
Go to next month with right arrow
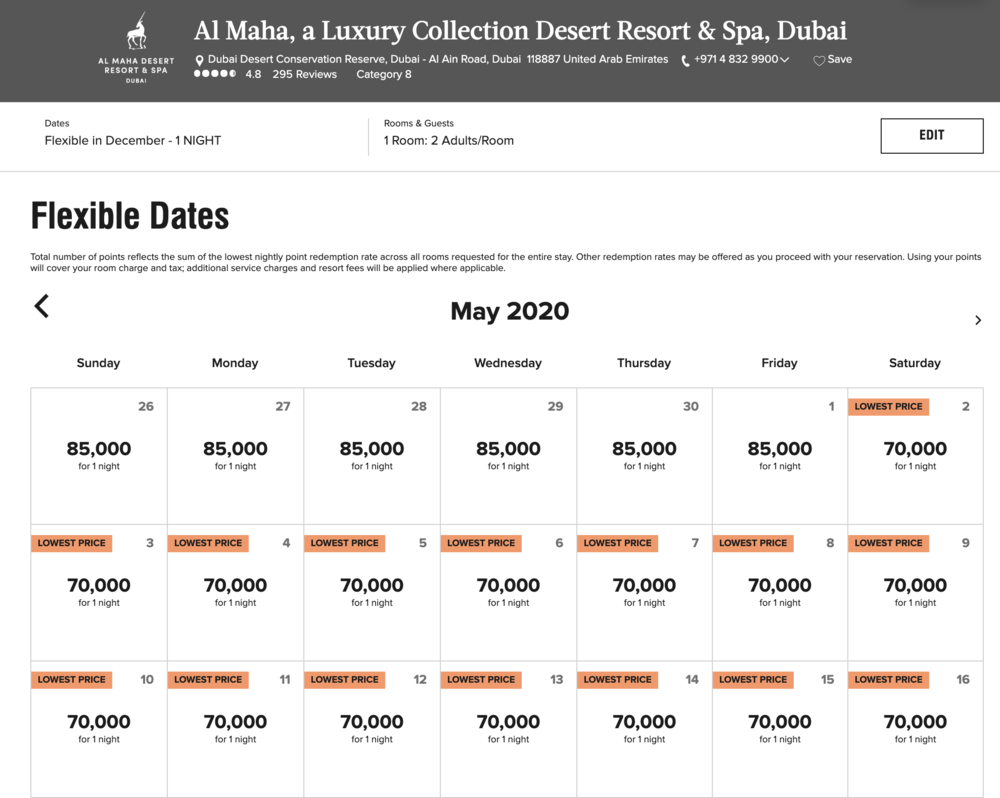tap(977, 320)
